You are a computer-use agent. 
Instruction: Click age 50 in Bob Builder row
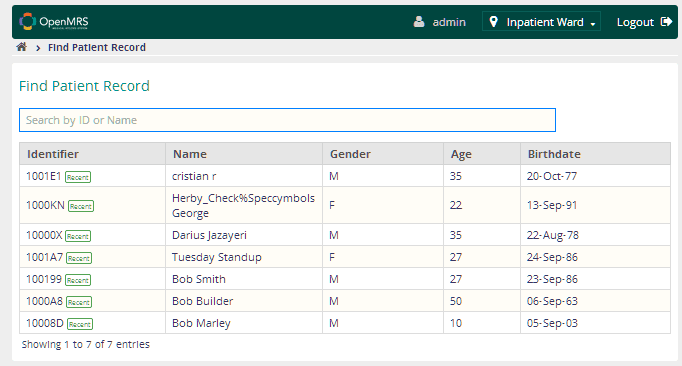coord(456,301)
